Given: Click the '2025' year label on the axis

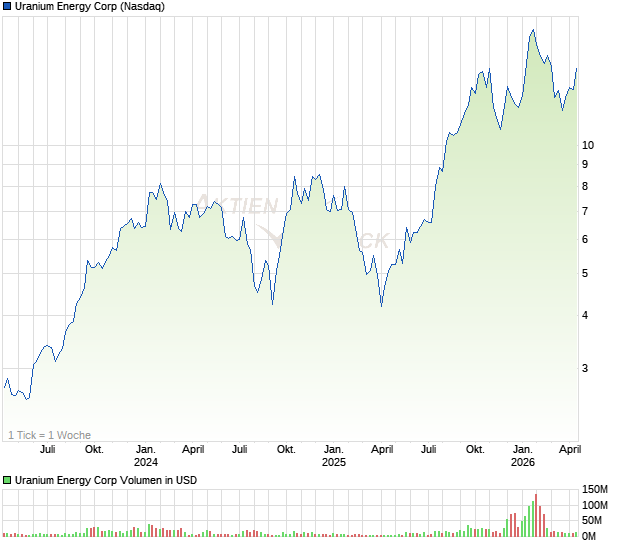Looking at the screenshot, I should (334, 462).
